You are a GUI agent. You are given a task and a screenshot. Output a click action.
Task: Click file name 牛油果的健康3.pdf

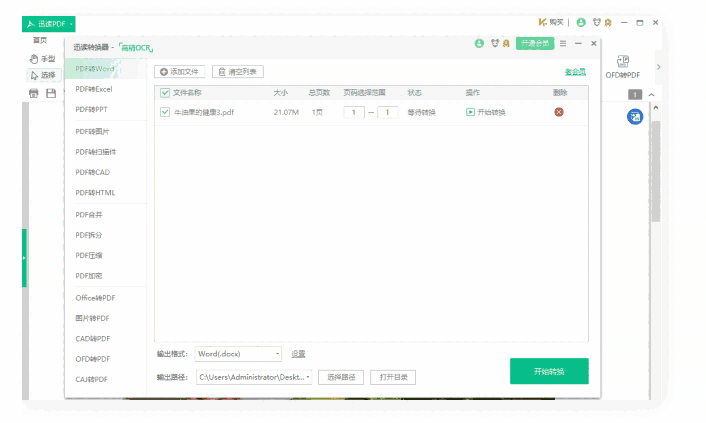[x=204, y=112]
